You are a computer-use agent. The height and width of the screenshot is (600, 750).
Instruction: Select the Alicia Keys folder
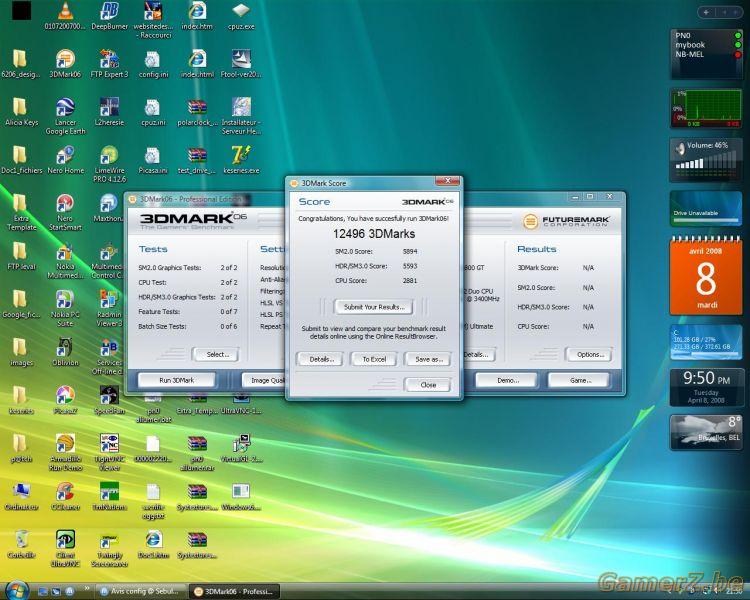click(22, 111)
